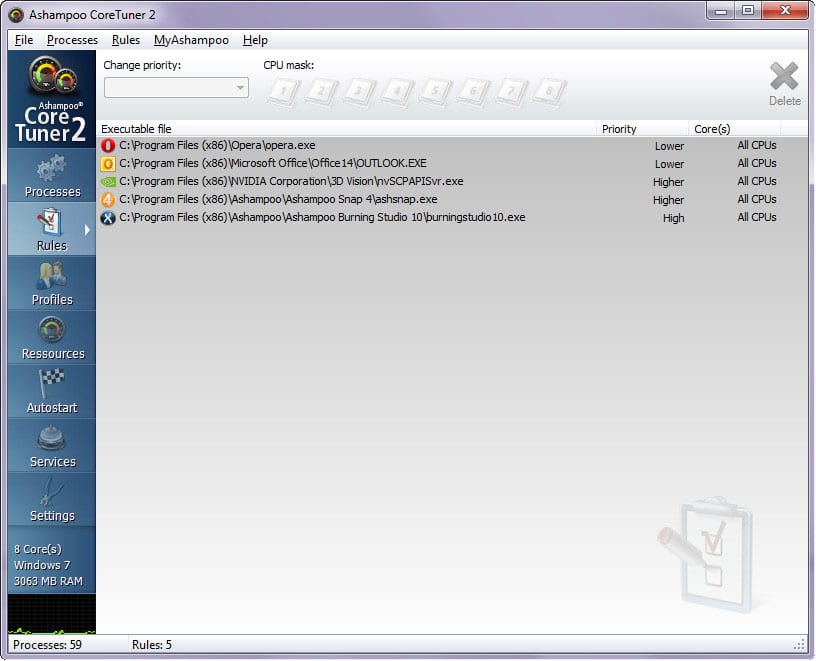Click All CPUs for burningstudio10.exe
Viewport: 816px width, 661px height.
pyautogui.click(x=757, y=218)
